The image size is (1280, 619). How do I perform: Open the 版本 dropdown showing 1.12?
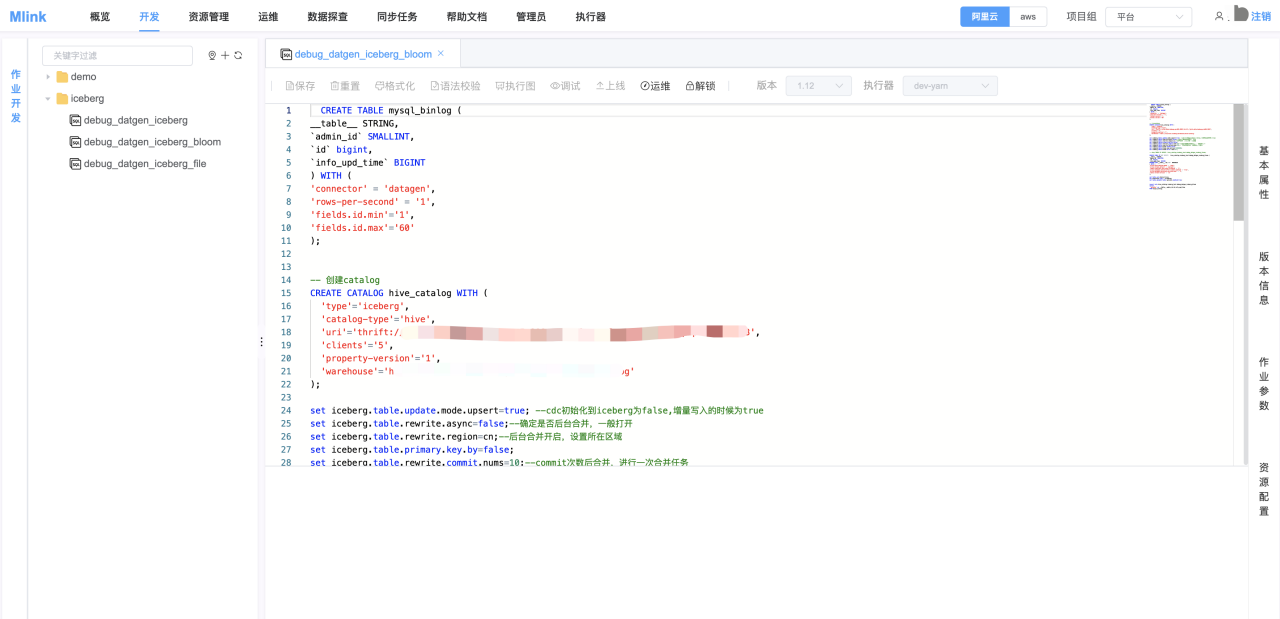pos(818,86)
